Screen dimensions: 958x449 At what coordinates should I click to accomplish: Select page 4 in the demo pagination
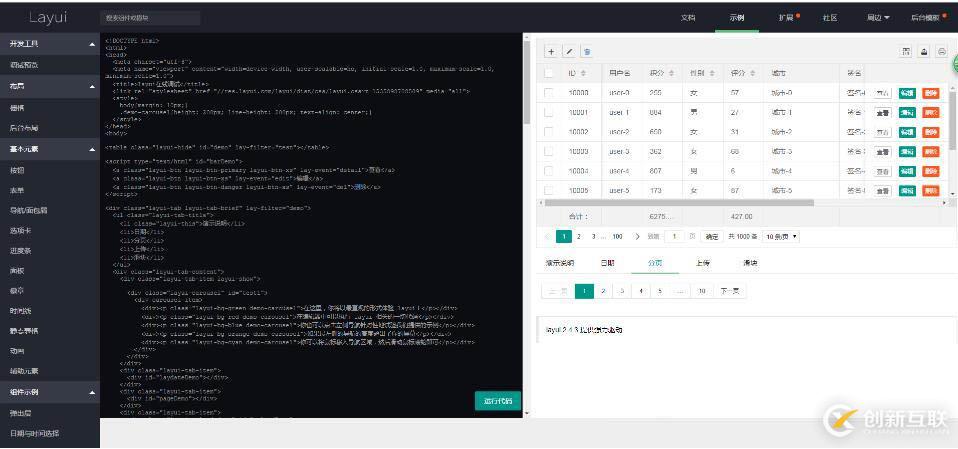pos(640,291)
